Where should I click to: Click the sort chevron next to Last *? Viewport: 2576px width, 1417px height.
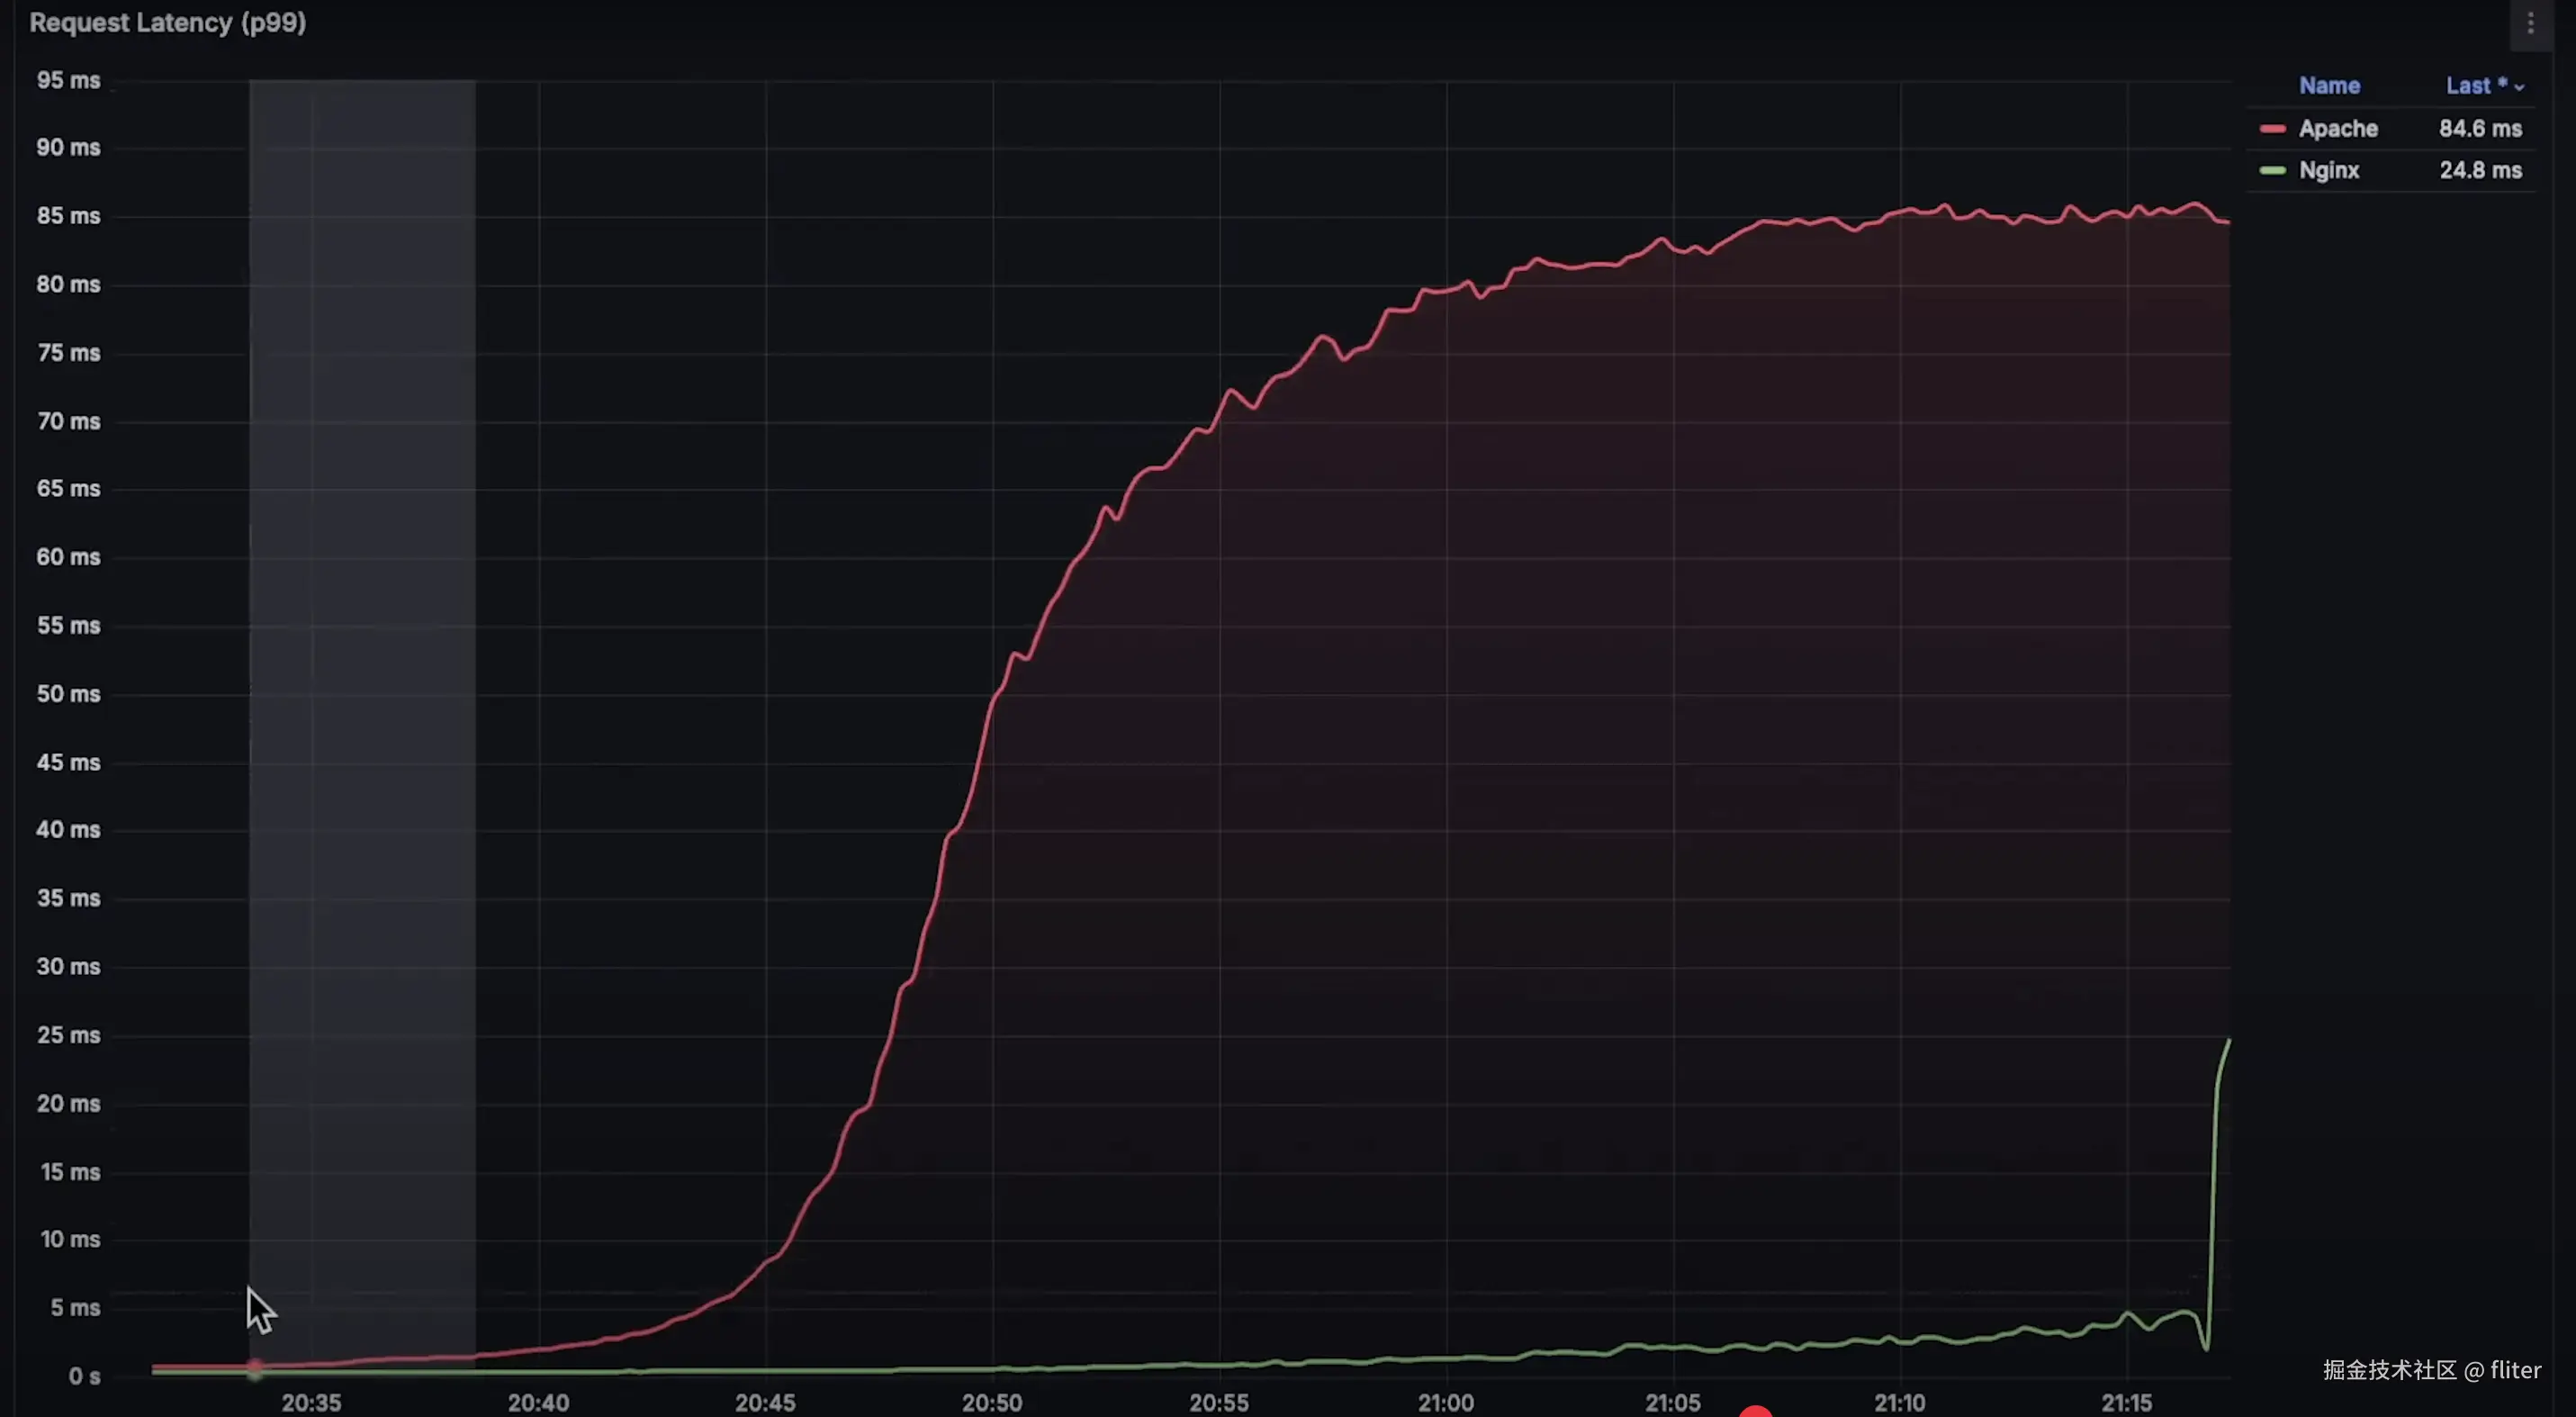pyautogui.click(x=2519, y=88)
